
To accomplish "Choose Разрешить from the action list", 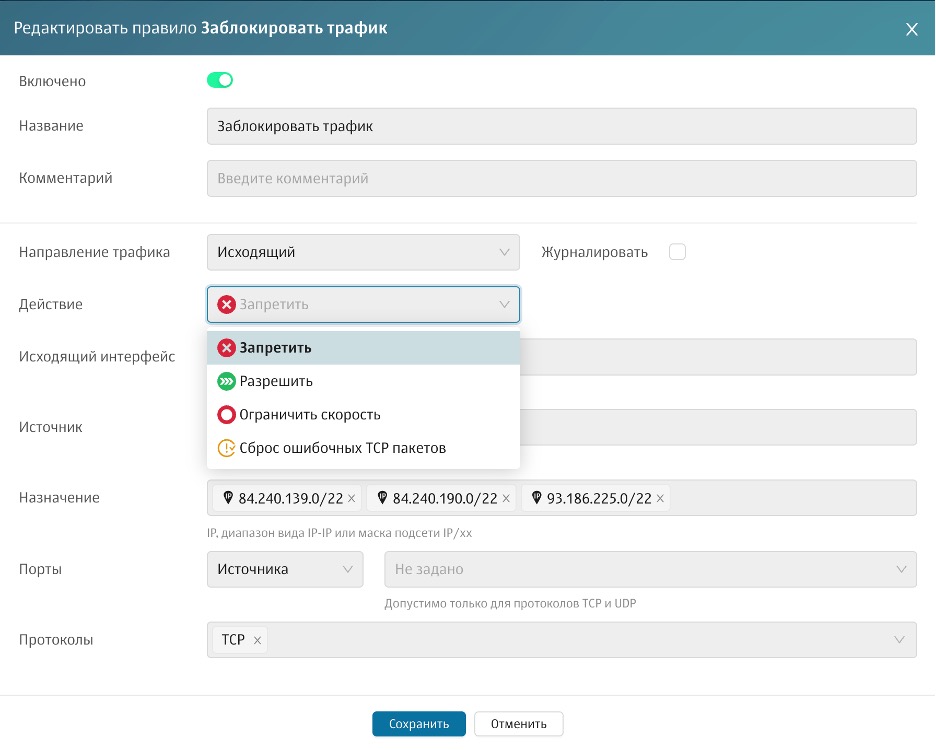I will pyautogui.click(x=276, y=381).
